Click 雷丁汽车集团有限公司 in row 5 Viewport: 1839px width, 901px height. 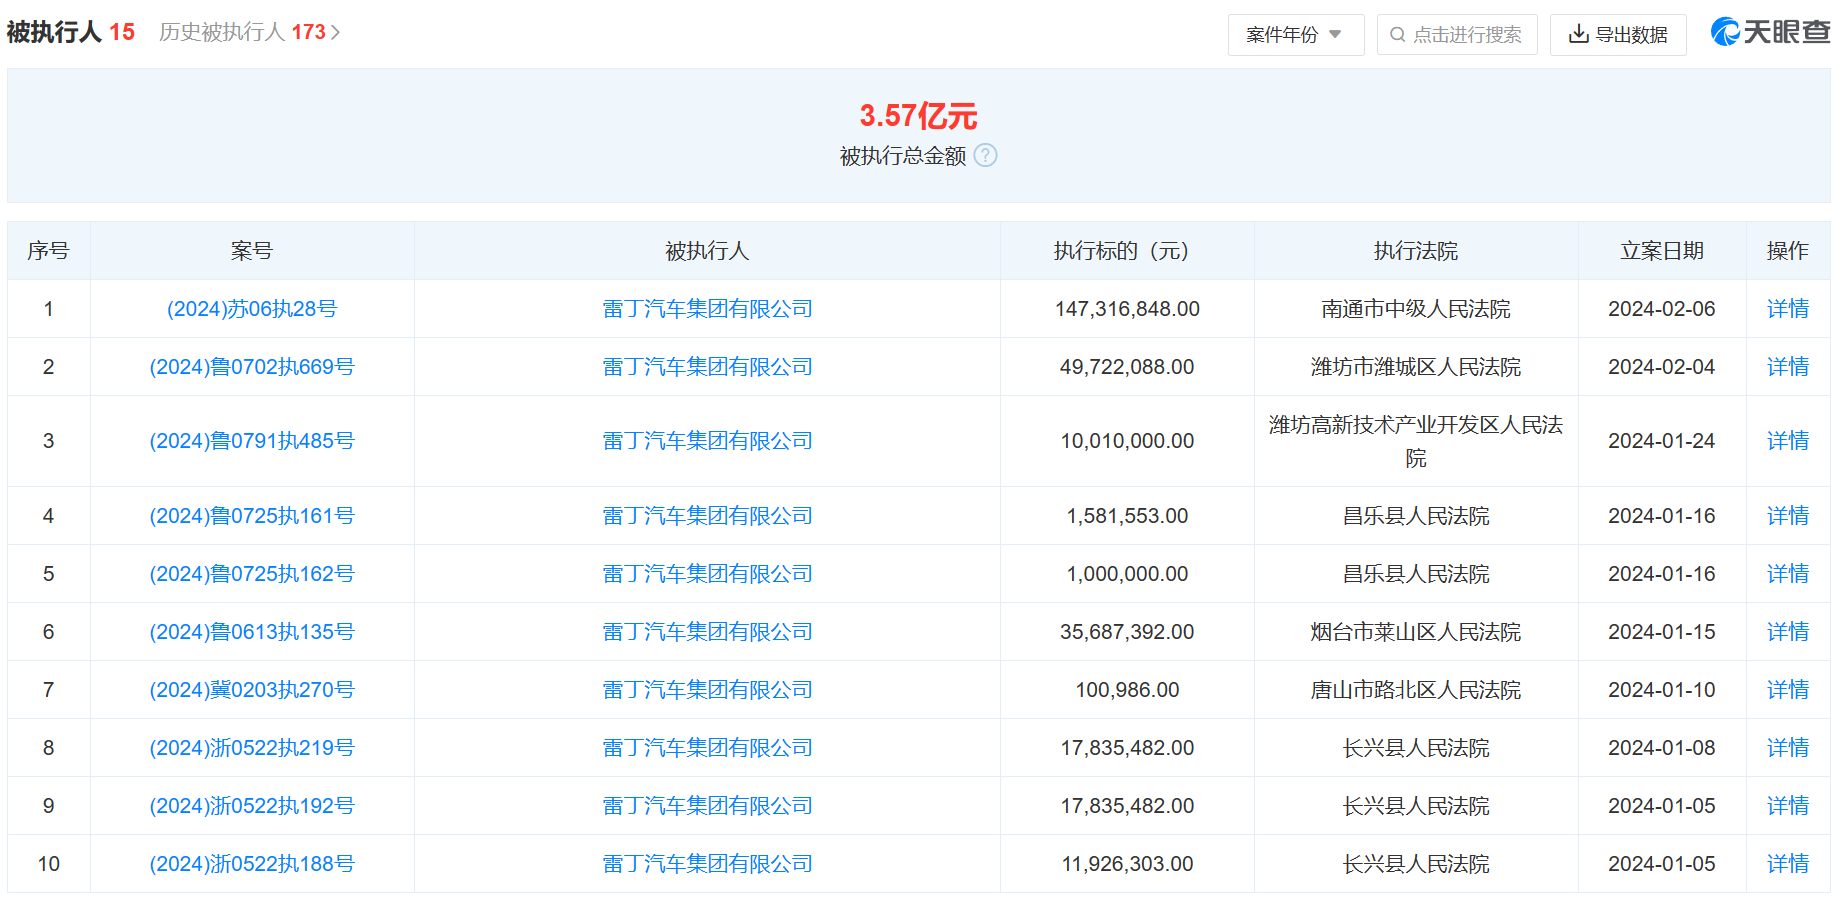coord(707,574)
